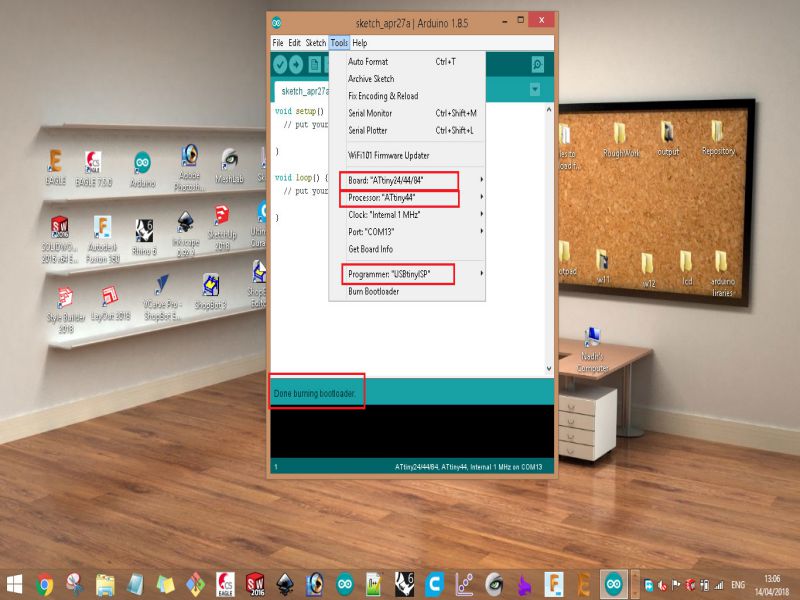800x600 pixels.
Task: Select the Autodesk Fusion 360 desktop shortcut
Action: point(103,239)
